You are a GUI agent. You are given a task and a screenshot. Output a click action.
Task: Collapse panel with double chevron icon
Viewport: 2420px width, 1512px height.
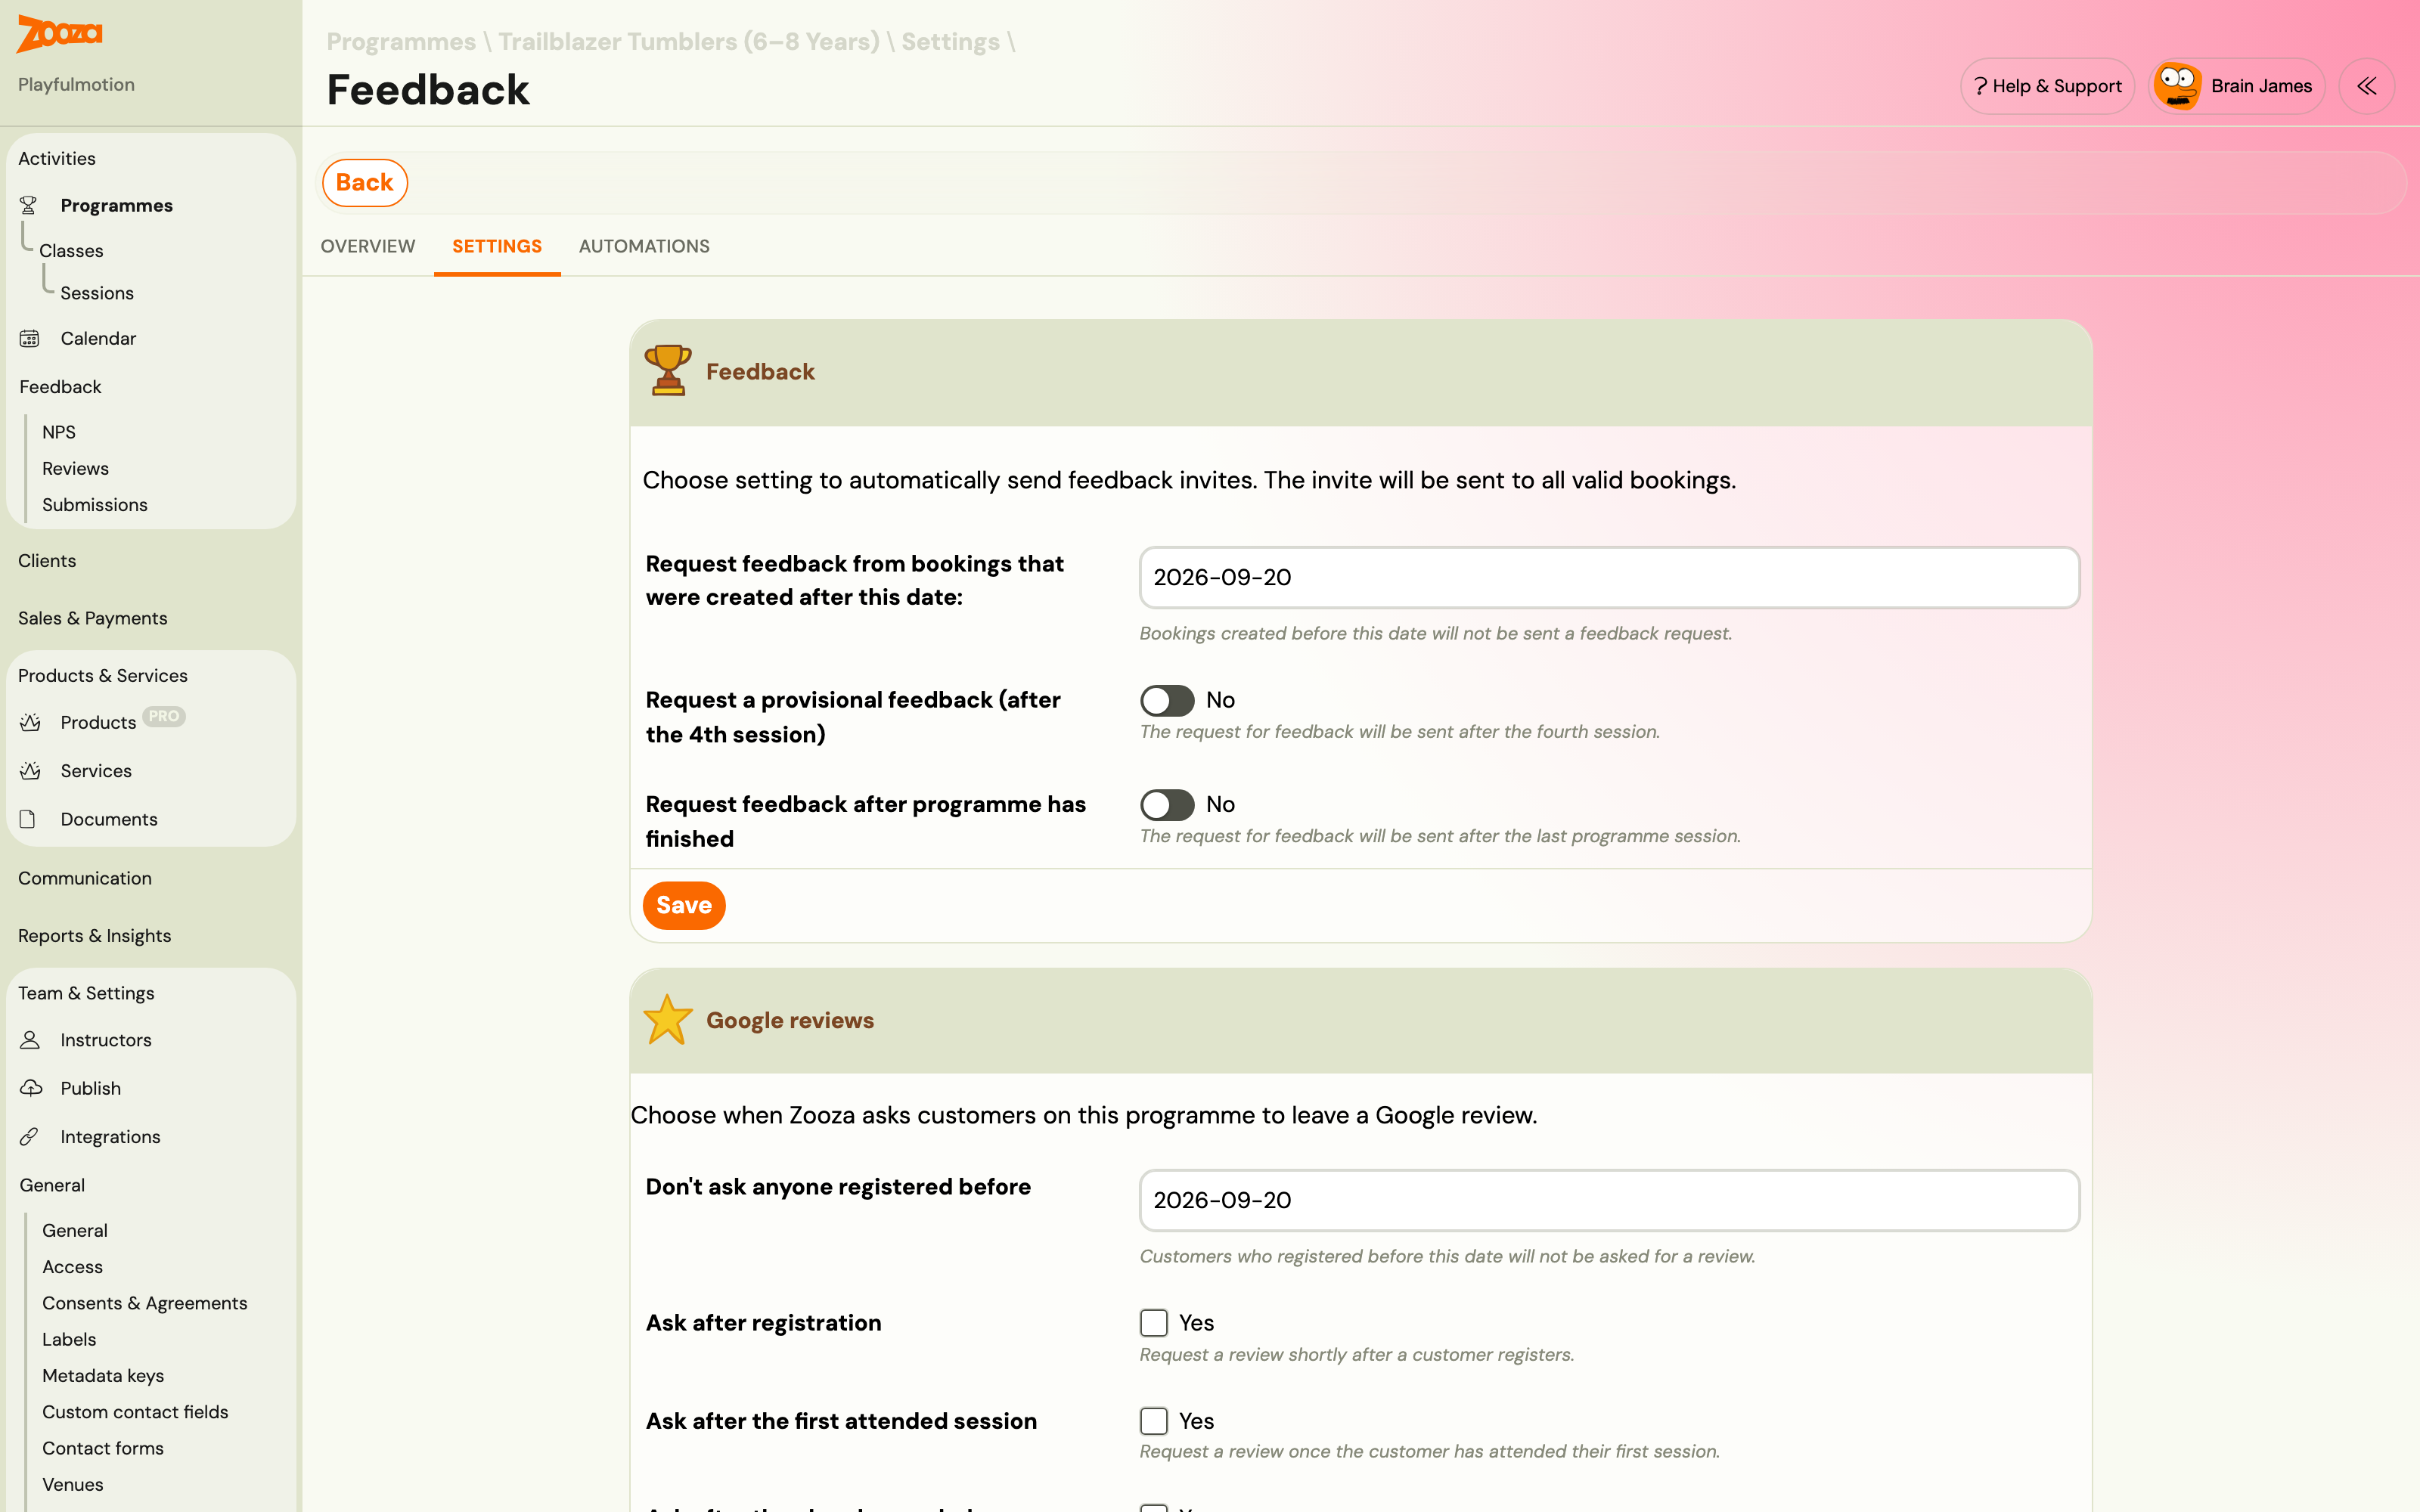coord(2366,86)
